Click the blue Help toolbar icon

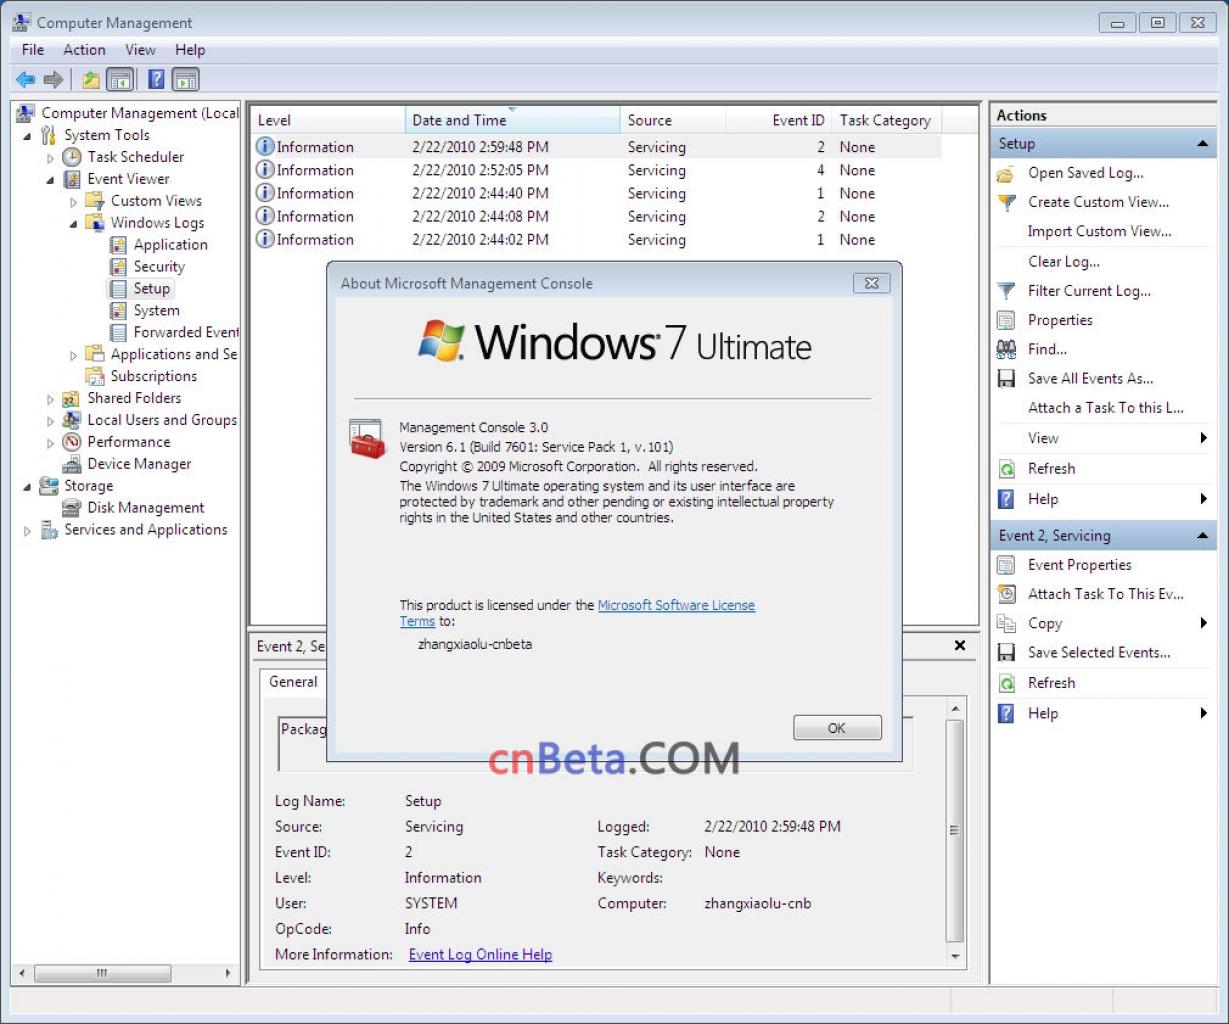[156, 79]
